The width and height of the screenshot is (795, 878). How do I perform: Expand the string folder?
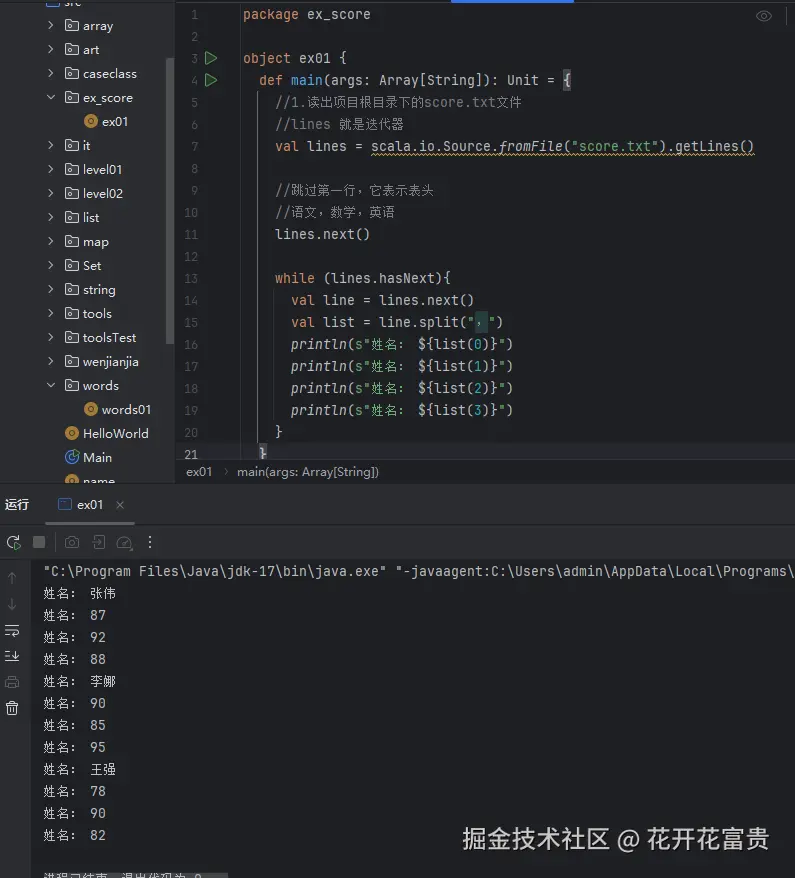51,289
